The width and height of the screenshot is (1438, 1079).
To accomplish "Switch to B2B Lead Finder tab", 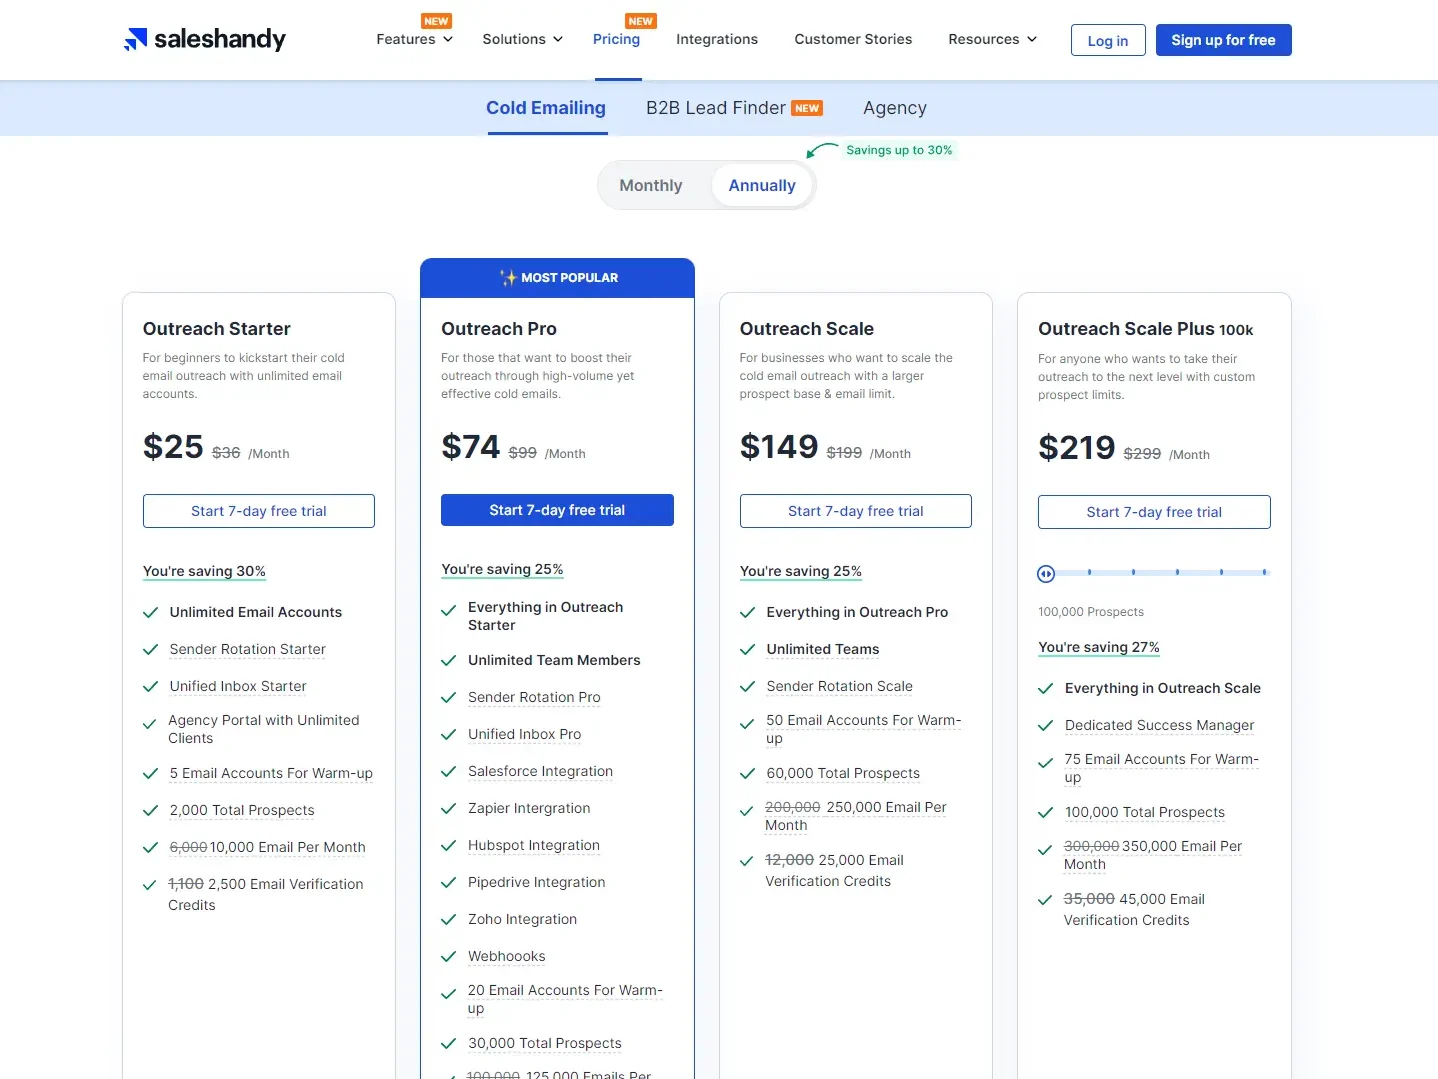I will pos(734,108).
